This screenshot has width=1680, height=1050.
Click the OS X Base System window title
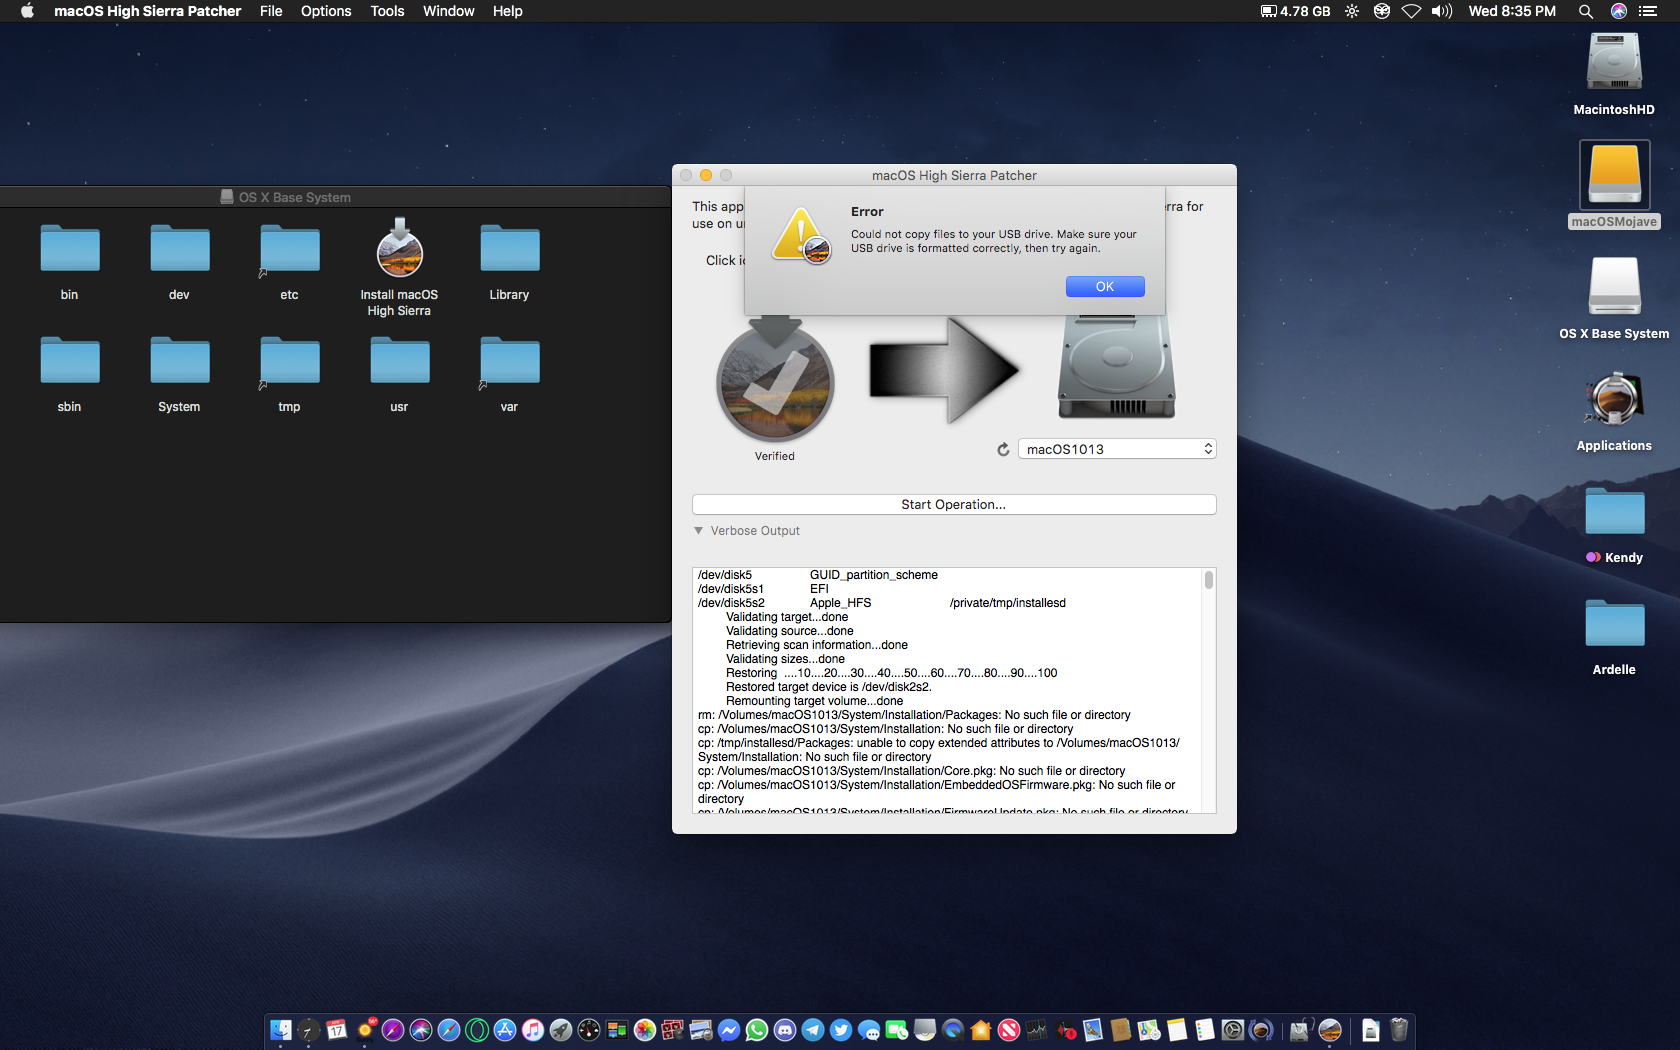pyautogui.click(x=295, y=197)
